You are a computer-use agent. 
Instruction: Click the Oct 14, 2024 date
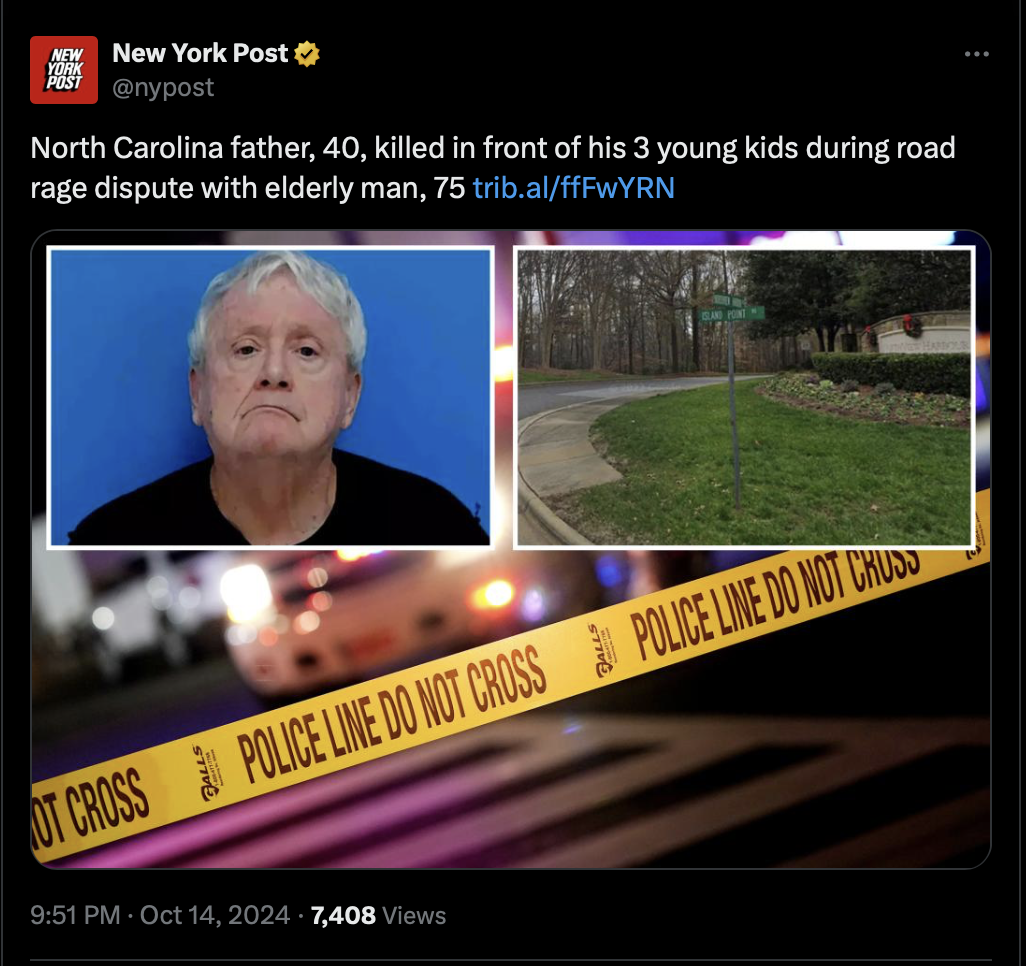[x=215, y=915]
